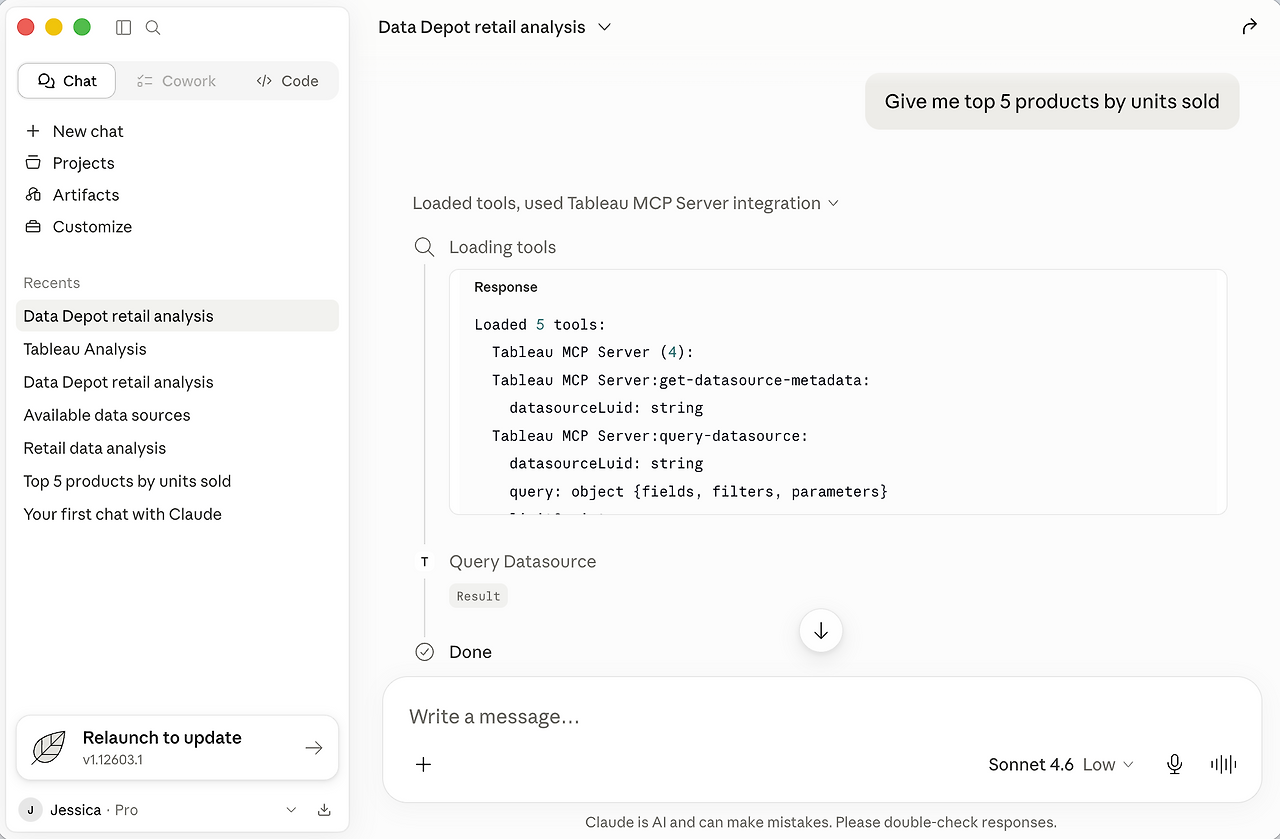Click the green macOS fullscreen button
This screenshot has height=839, width=1280.
tap(82, 27)
